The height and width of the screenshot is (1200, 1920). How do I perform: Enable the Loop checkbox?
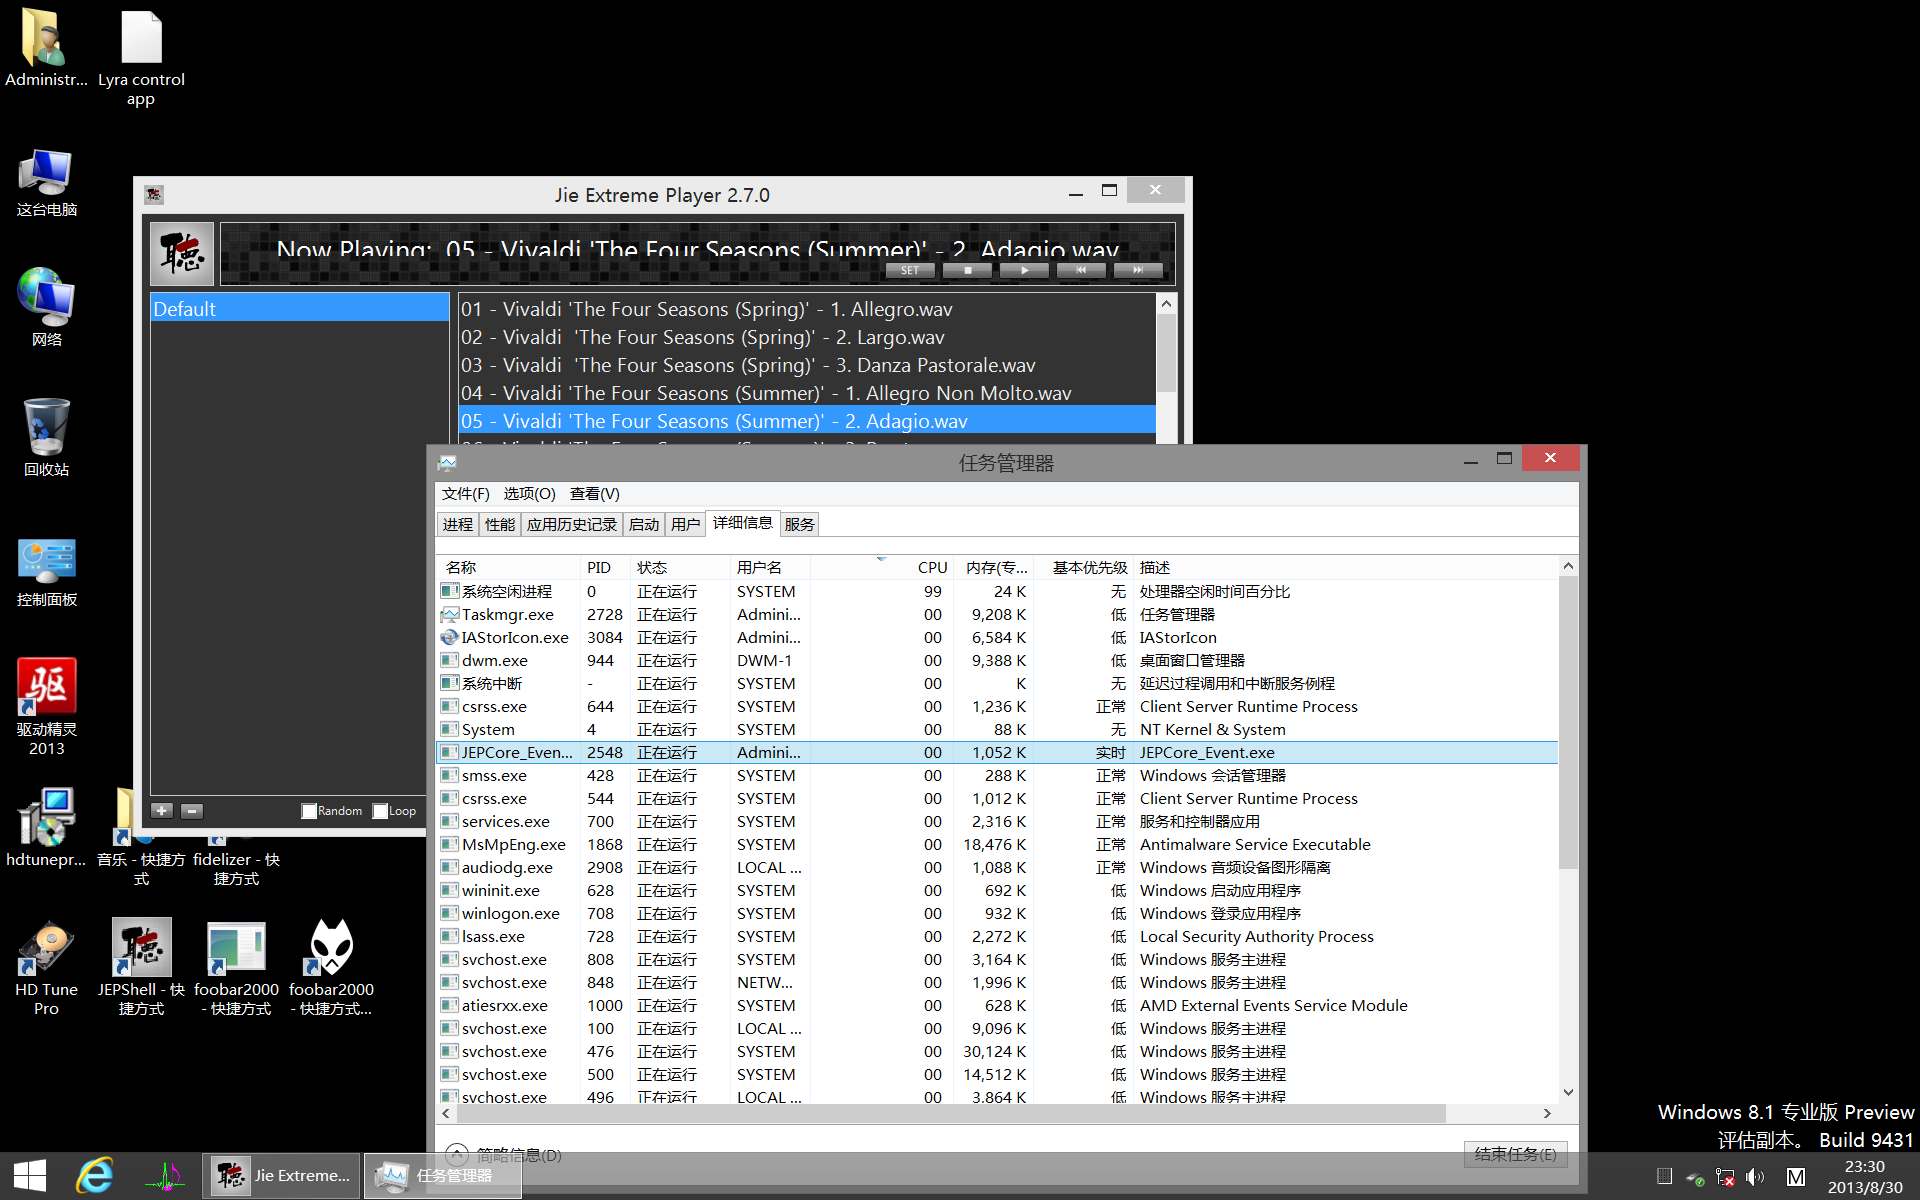click(x=380, y=811)
